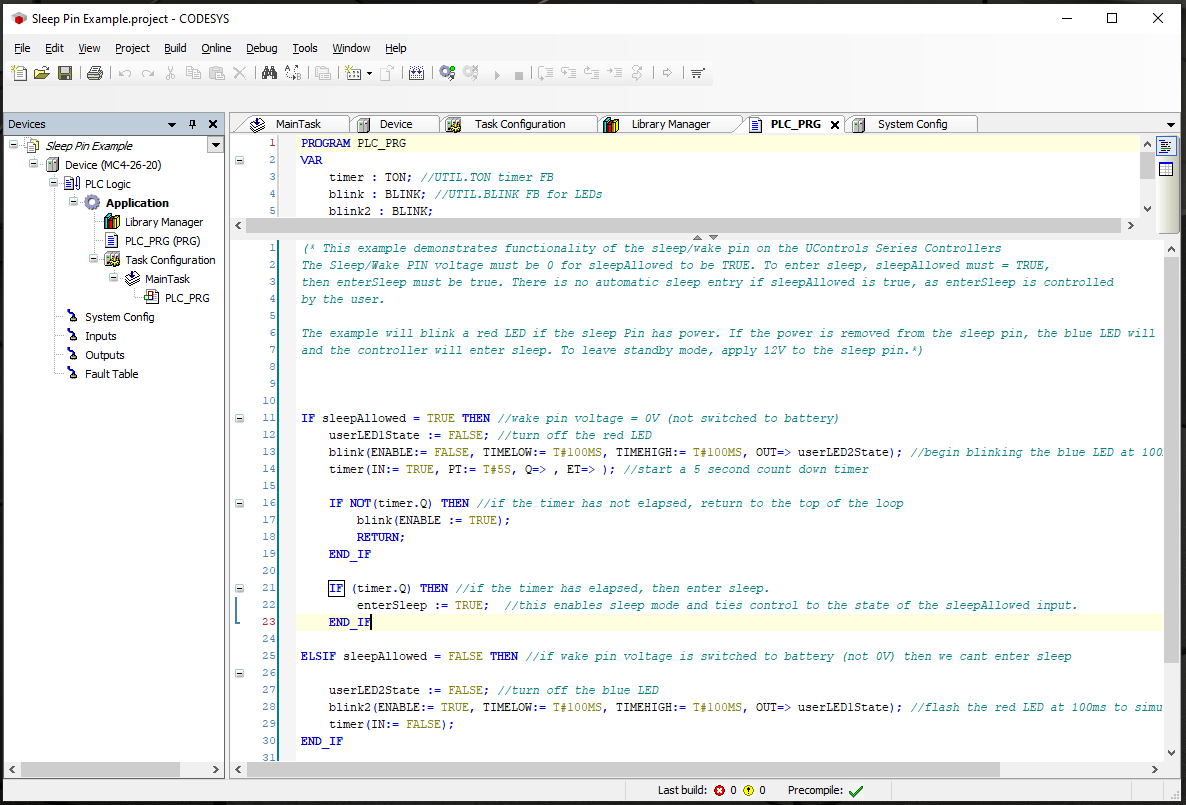Image resolution: width=1186 pixels, height=805 pixels.
Task: Click the Save project toolbar icon
Action: (65, 73)
